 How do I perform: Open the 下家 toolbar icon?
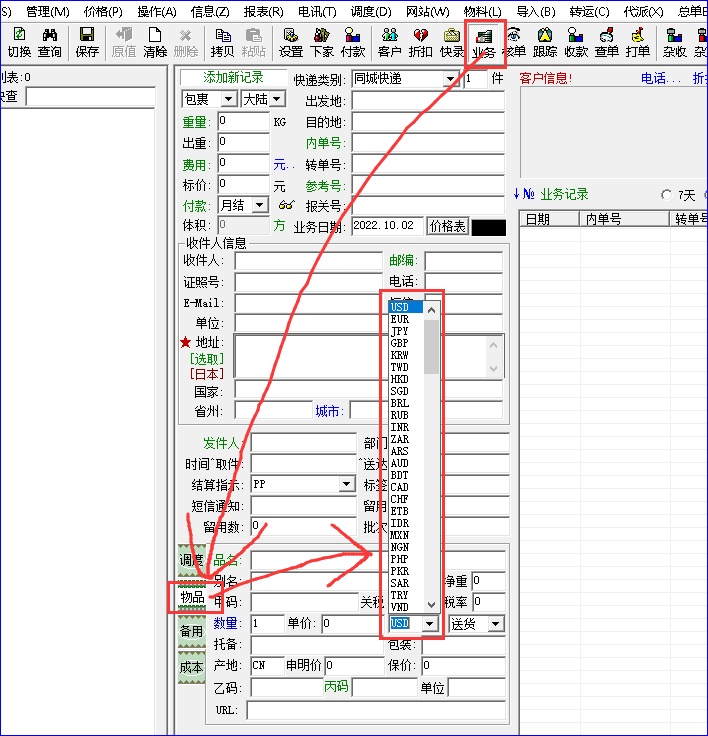(x=322, y=42)
